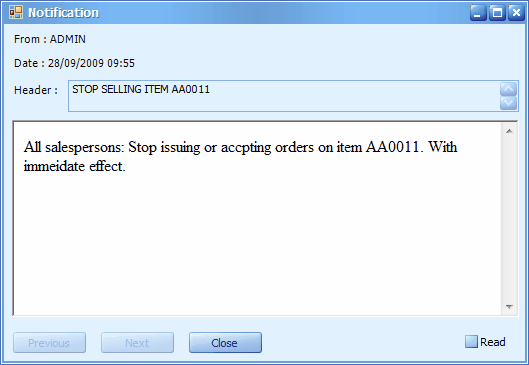Click message body scrollbar up arrow
The image size is (529, 365).
point(509,131)
